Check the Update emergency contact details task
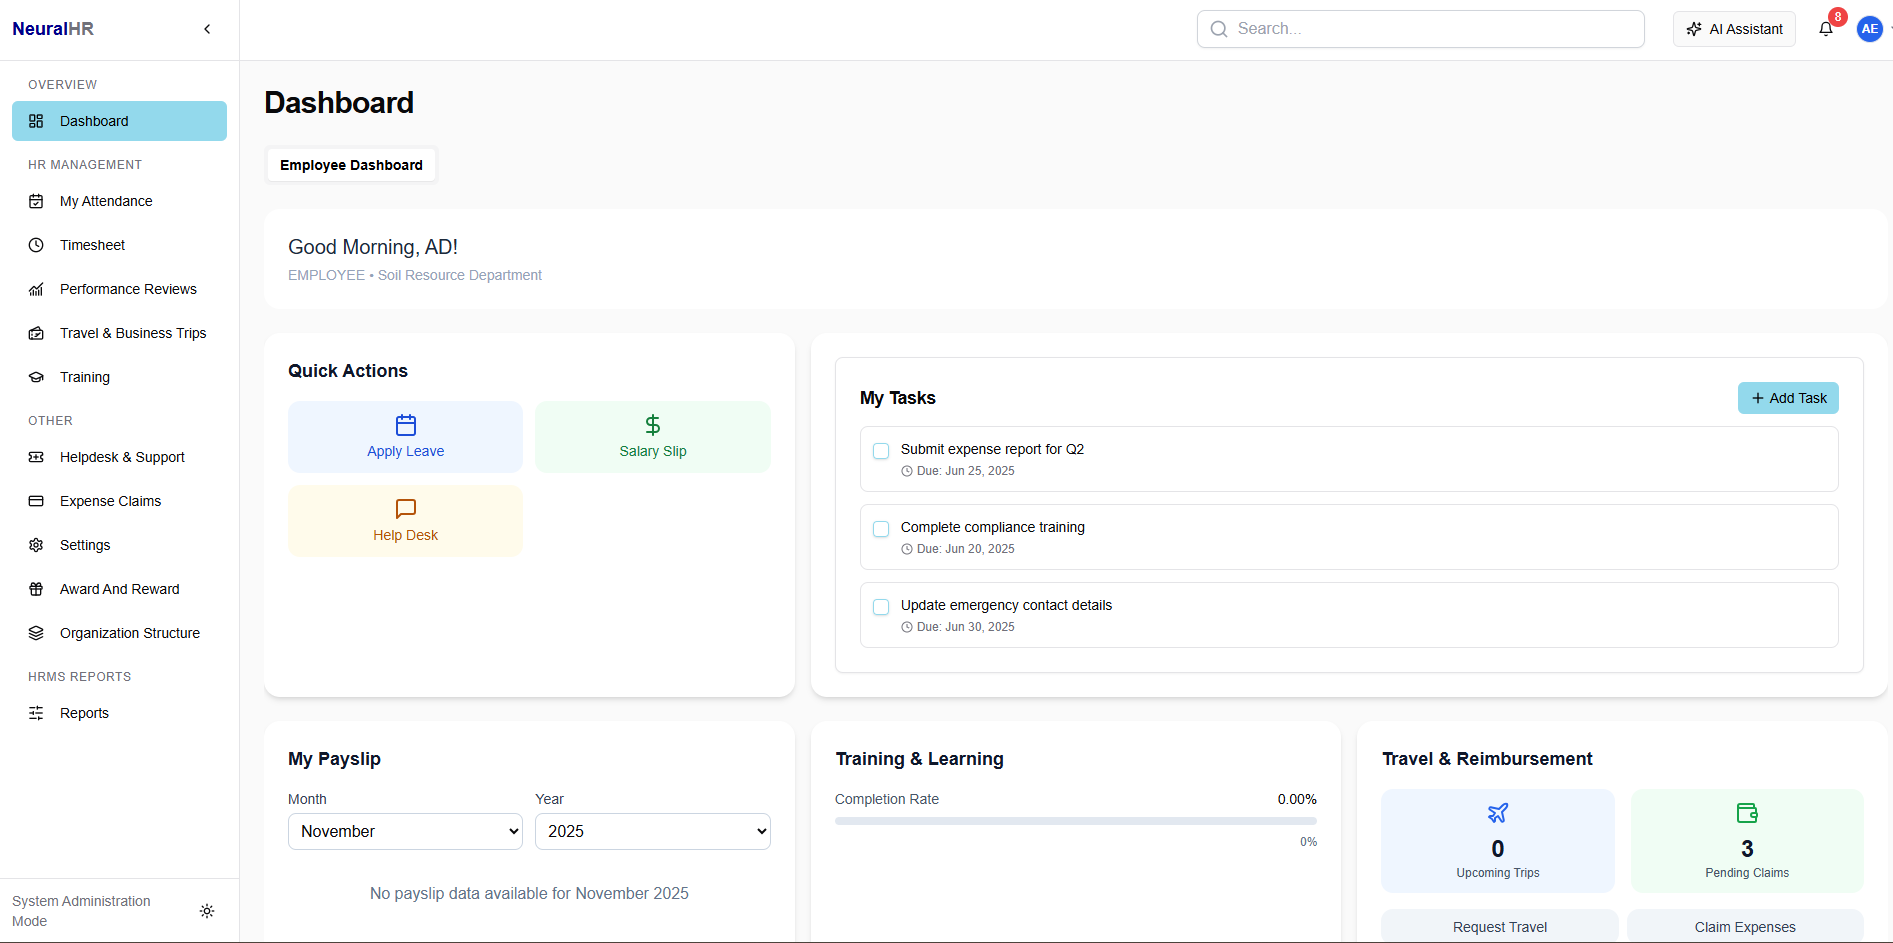This screenshot has height=943, width=1893. 881,607
